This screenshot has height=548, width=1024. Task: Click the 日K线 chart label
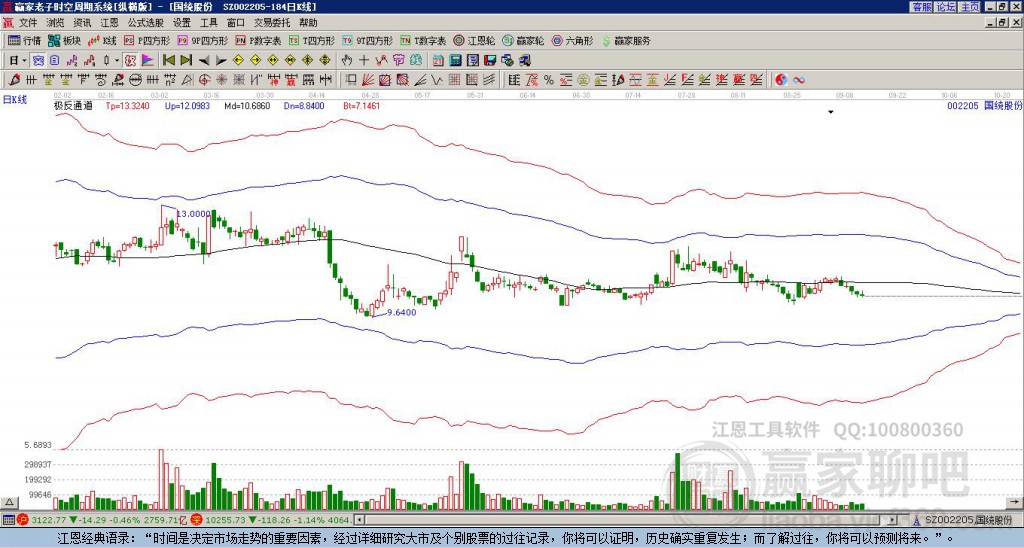pyautogui.click(x=15, y=99)
